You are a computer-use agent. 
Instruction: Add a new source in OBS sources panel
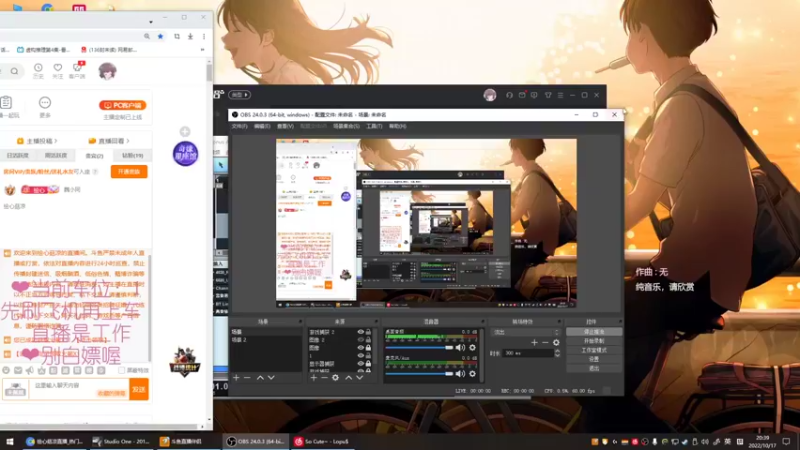point(313,378)
